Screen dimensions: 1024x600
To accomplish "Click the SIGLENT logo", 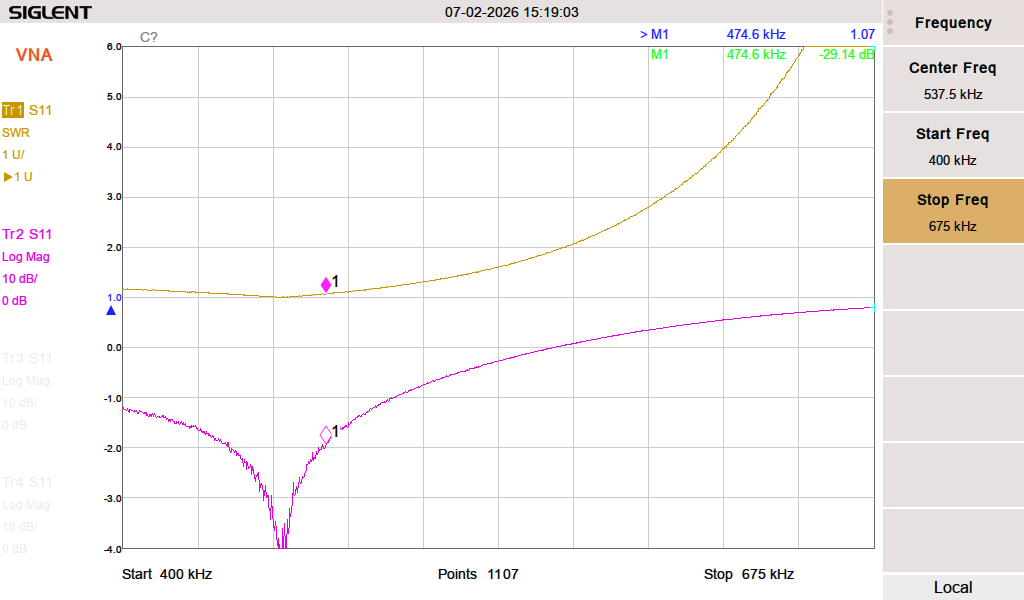I will [50, 13].
